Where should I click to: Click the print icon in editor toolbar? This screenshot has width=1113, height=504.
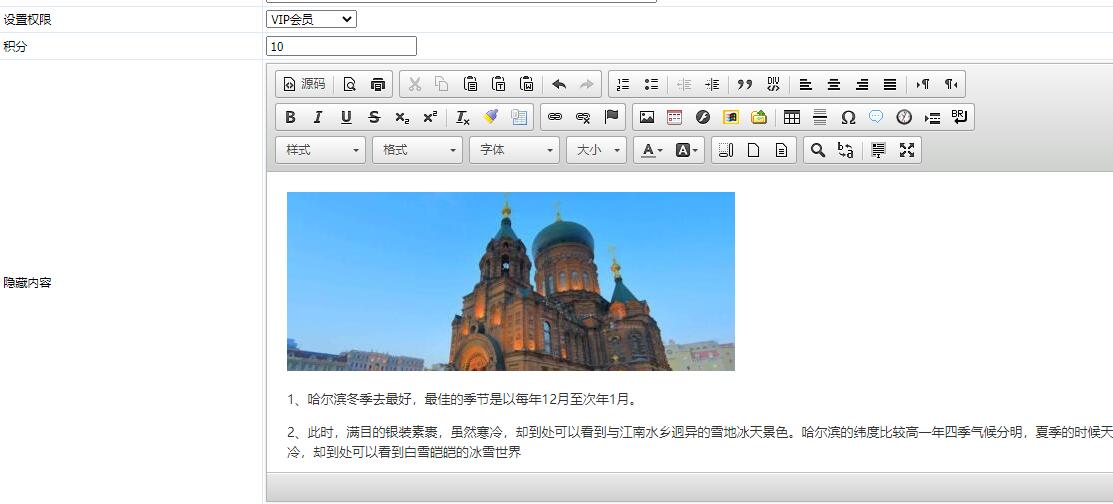[378, 84]
